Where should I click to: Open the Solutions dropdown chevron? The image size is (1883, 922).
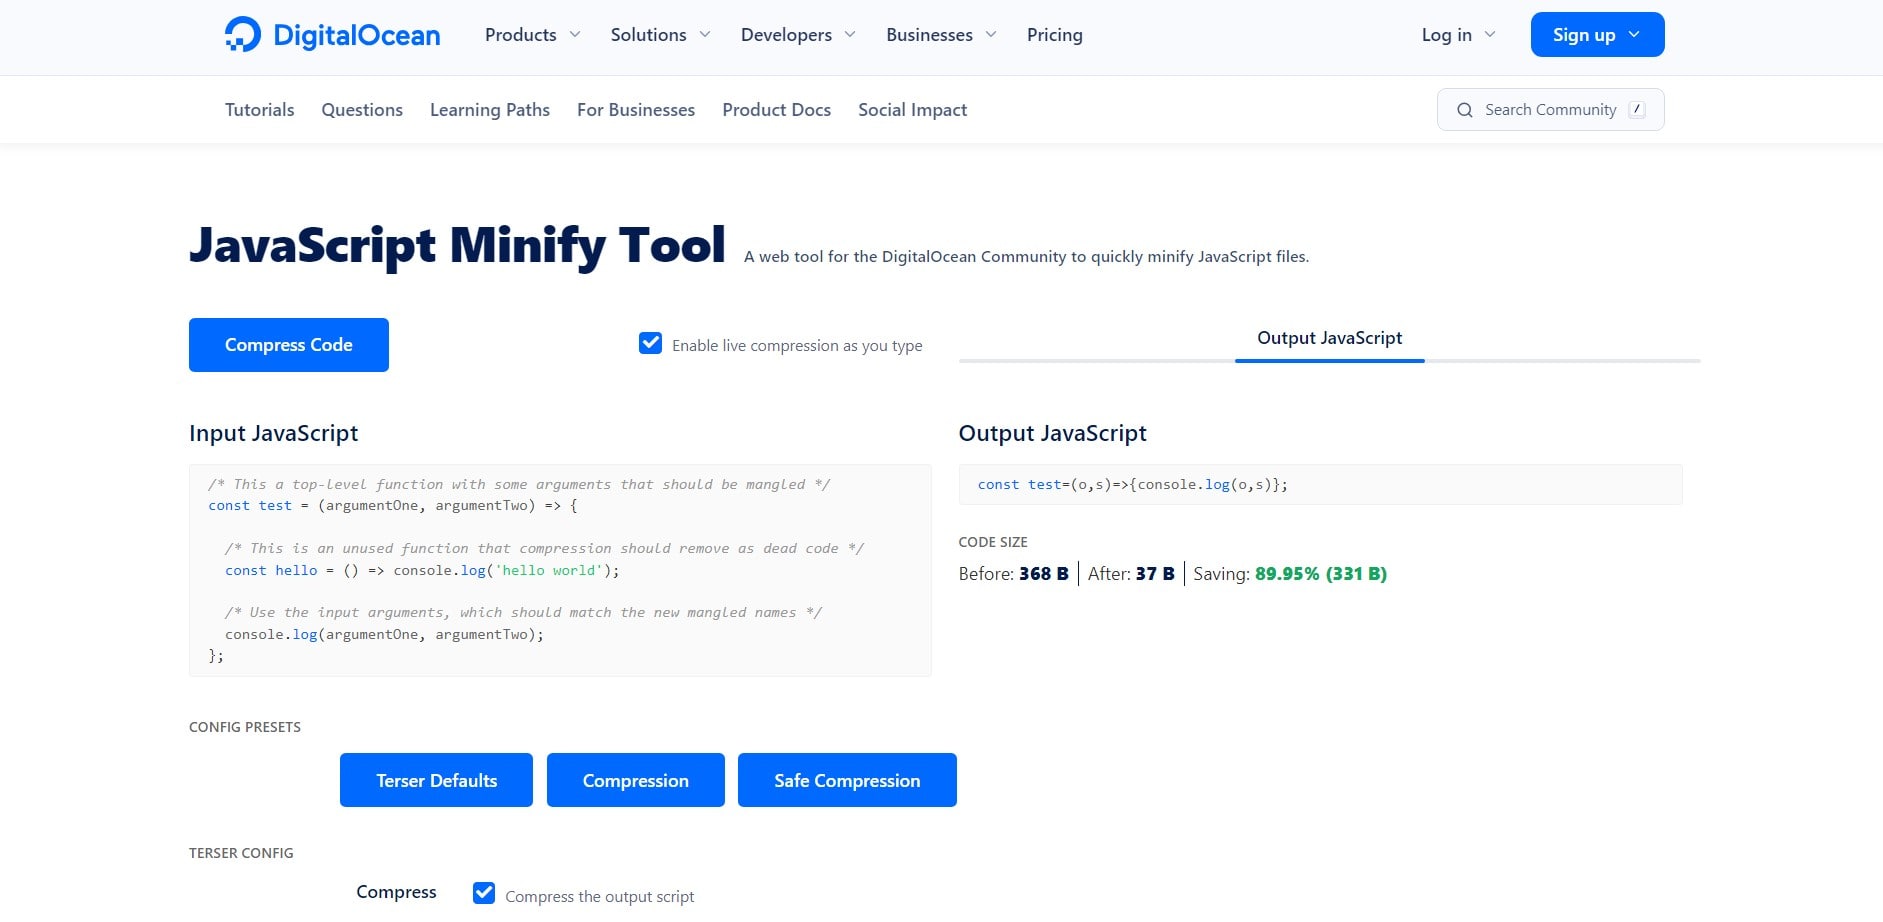coord(706,34)
